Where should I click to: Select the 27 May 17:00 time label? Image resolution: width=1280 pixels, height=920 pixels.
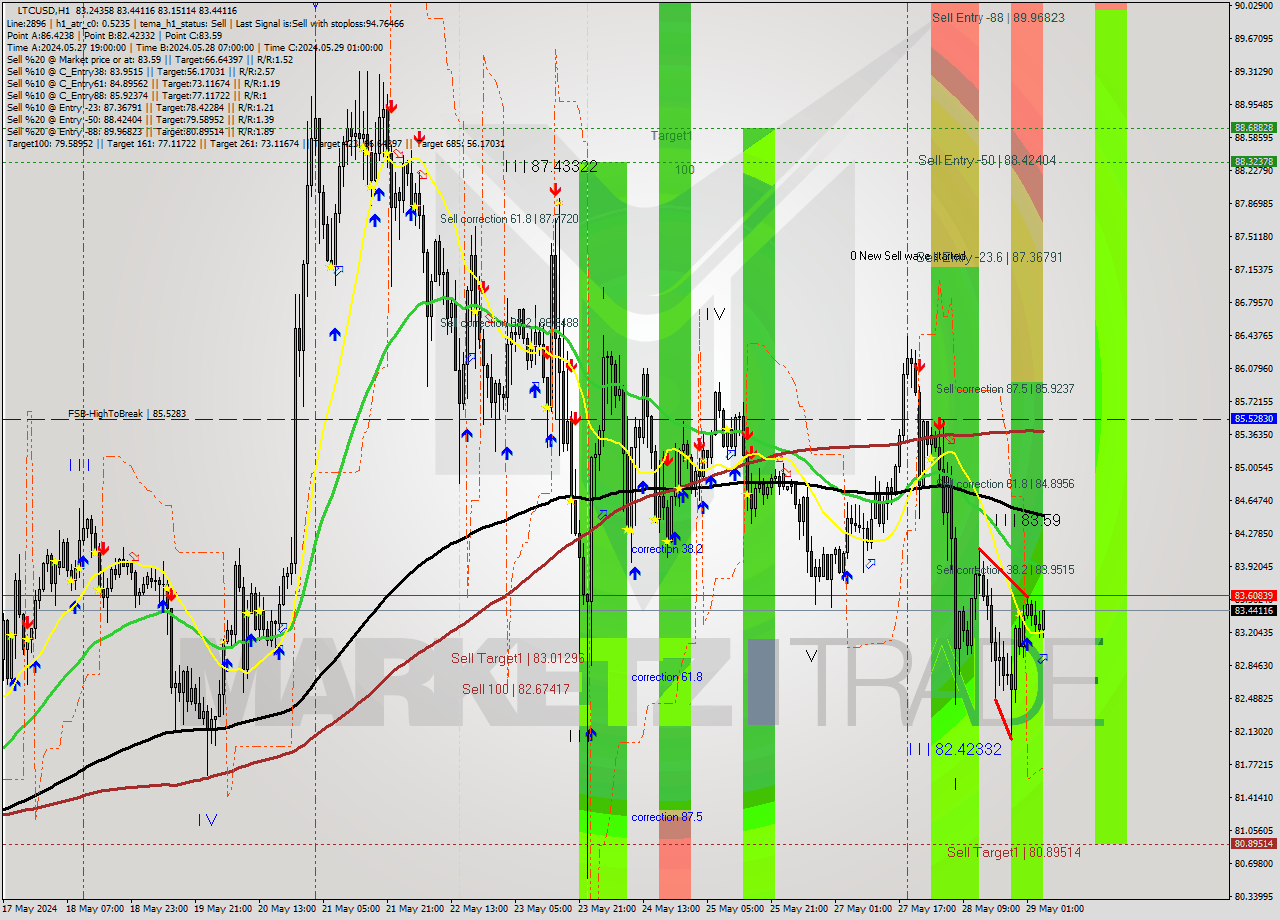[x=928, y=909]
